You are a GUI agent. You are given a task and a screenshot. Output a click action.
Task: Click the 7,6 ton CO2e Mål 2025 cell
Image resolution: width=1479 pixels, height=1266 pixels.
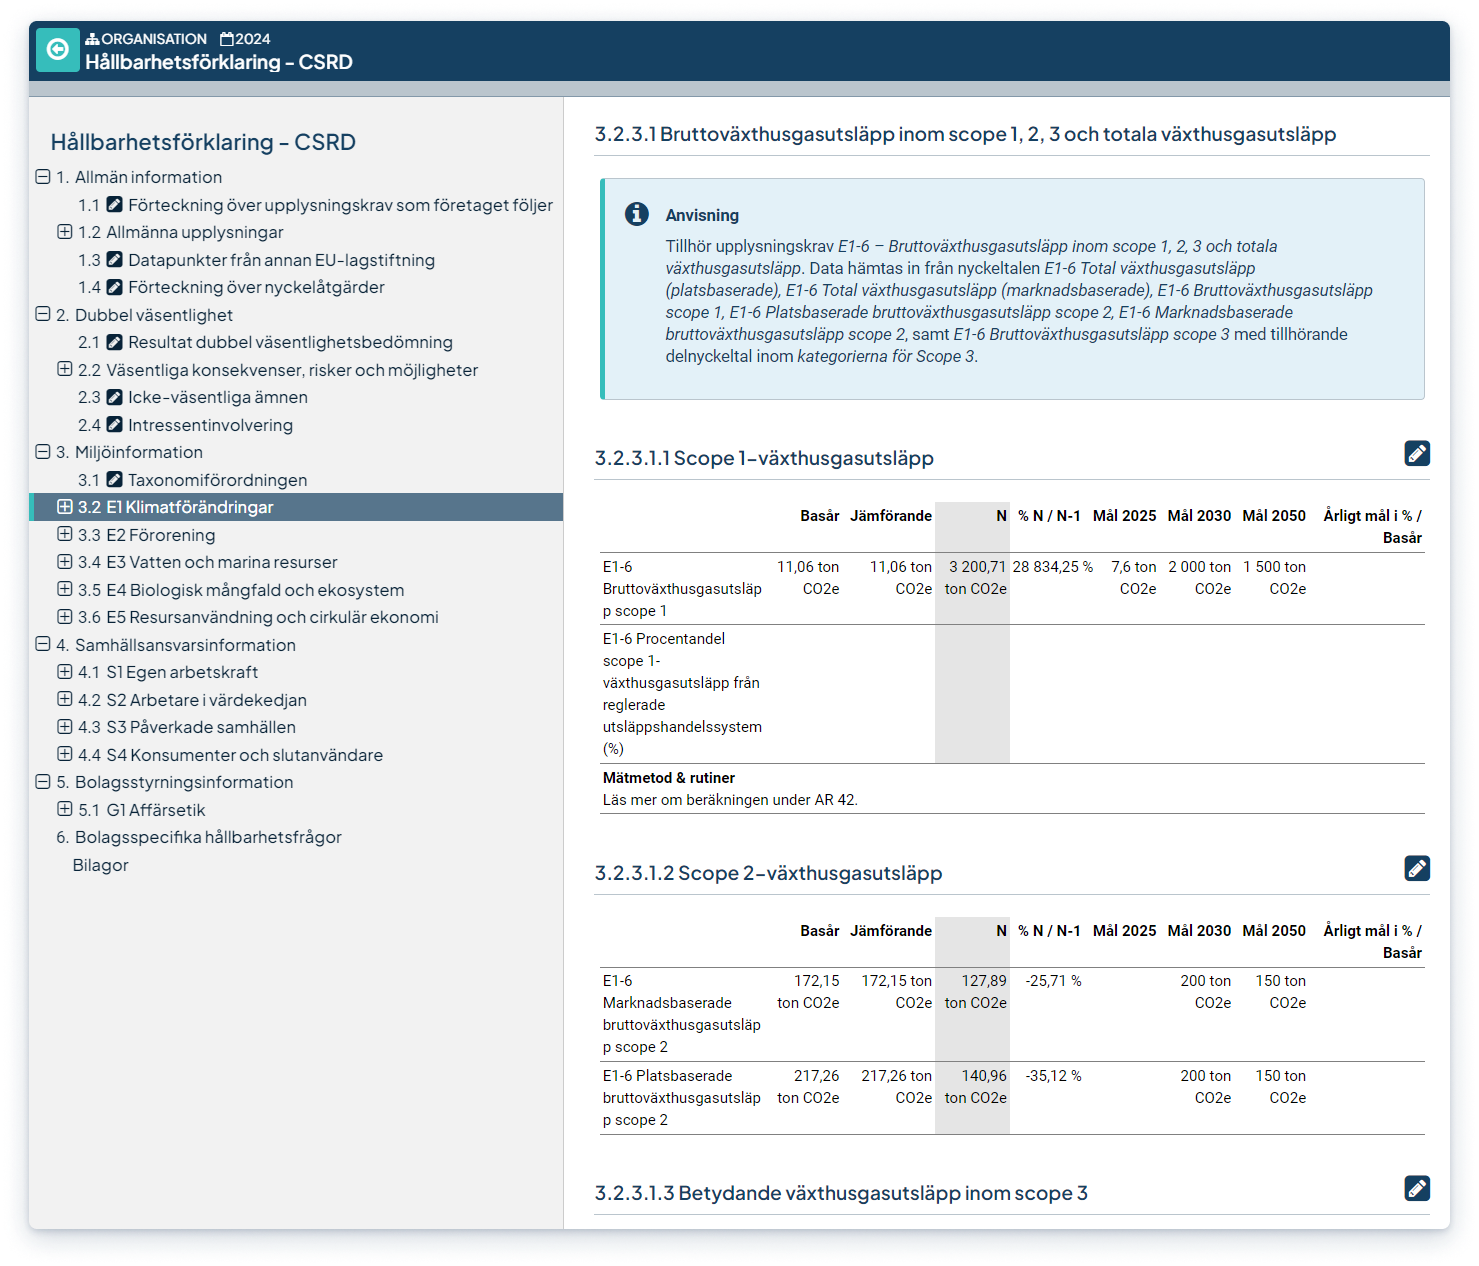[x=1133, y=578]
